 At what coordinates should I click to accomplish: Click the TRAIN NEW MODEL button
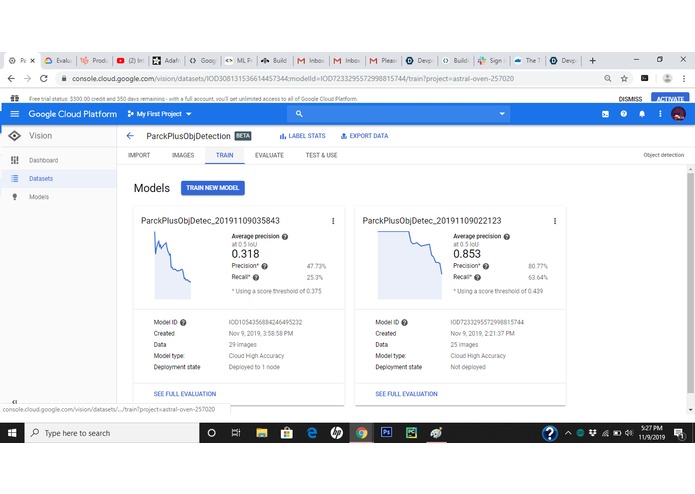coord(213,188)
